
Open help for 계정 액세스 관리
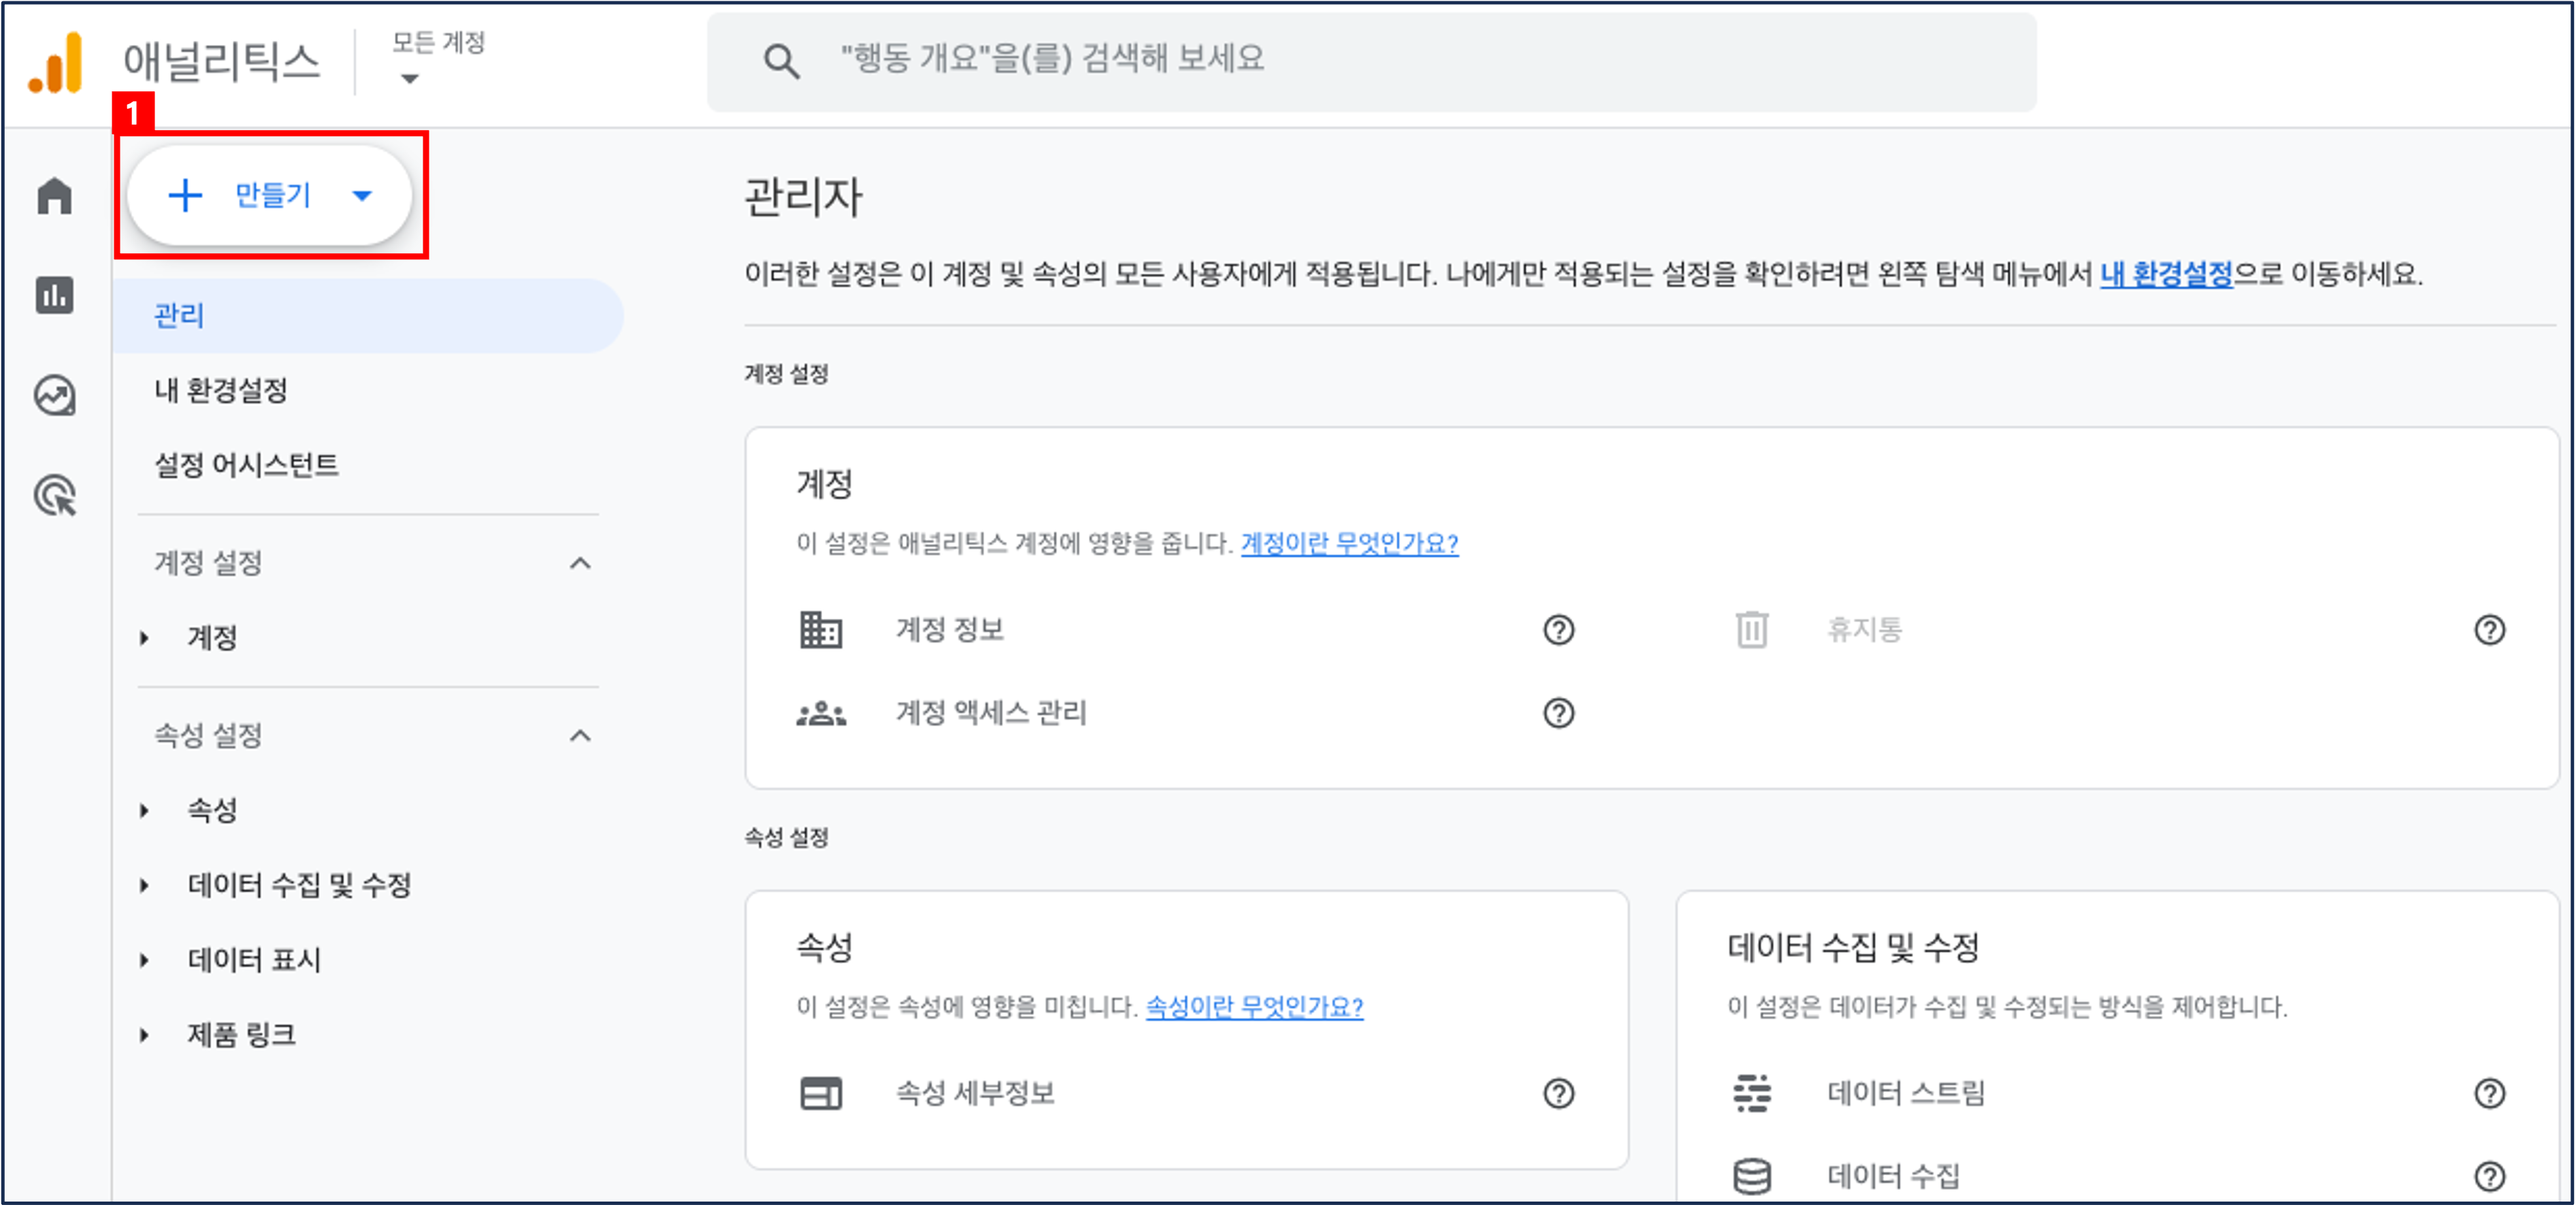click(x=1559, y=713)
